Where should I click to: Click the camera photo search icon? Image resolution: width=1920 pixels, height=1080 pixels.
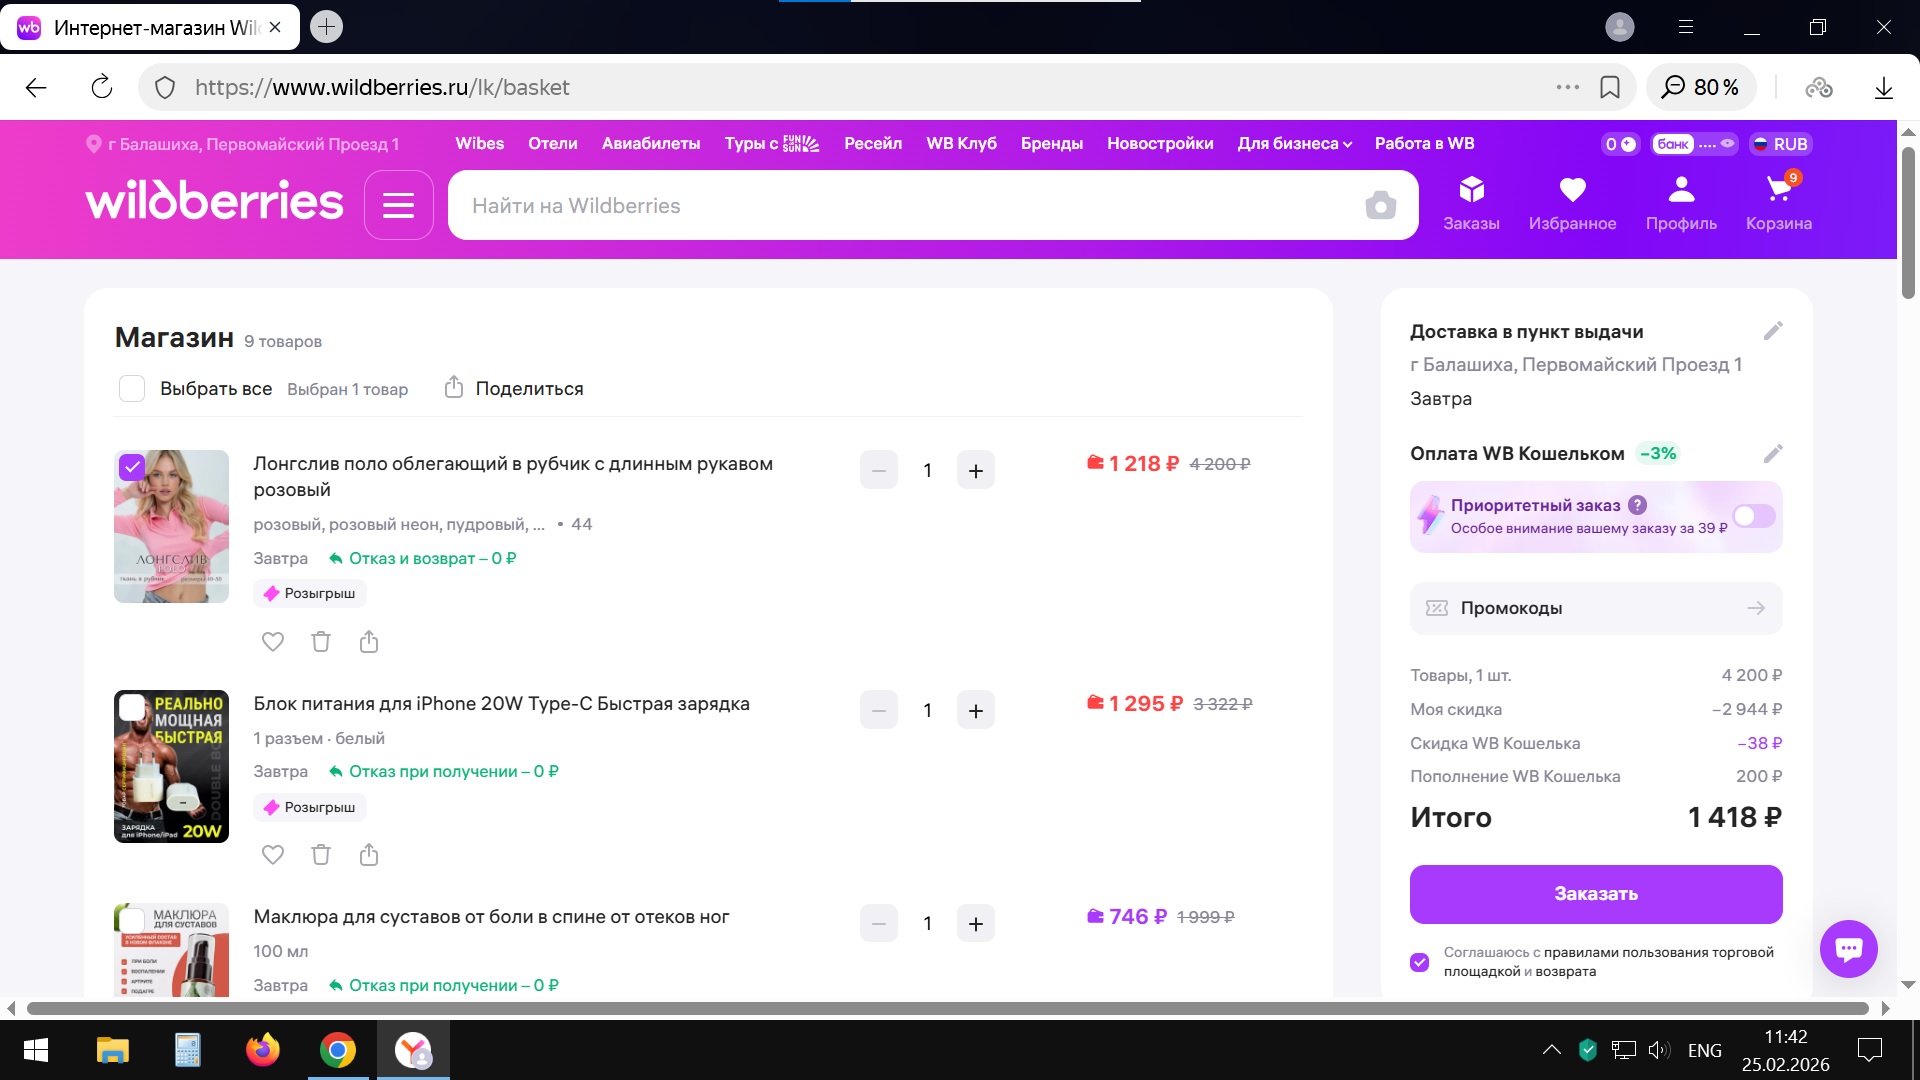[x=1380, y=206]
